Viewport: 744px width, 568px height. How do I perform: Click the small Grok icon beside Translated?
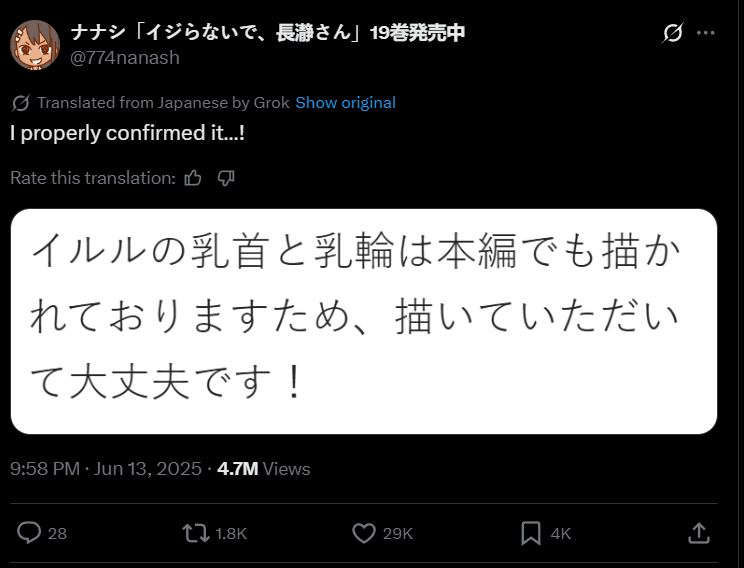point(20,102)
